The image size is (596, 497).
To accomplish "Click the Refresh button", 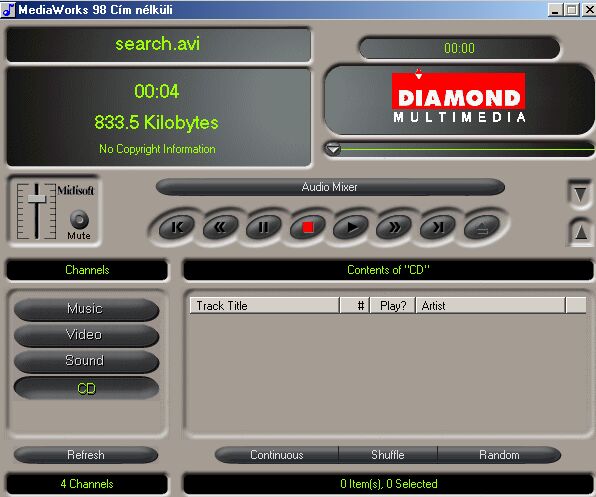I will [x=86, y=455].
